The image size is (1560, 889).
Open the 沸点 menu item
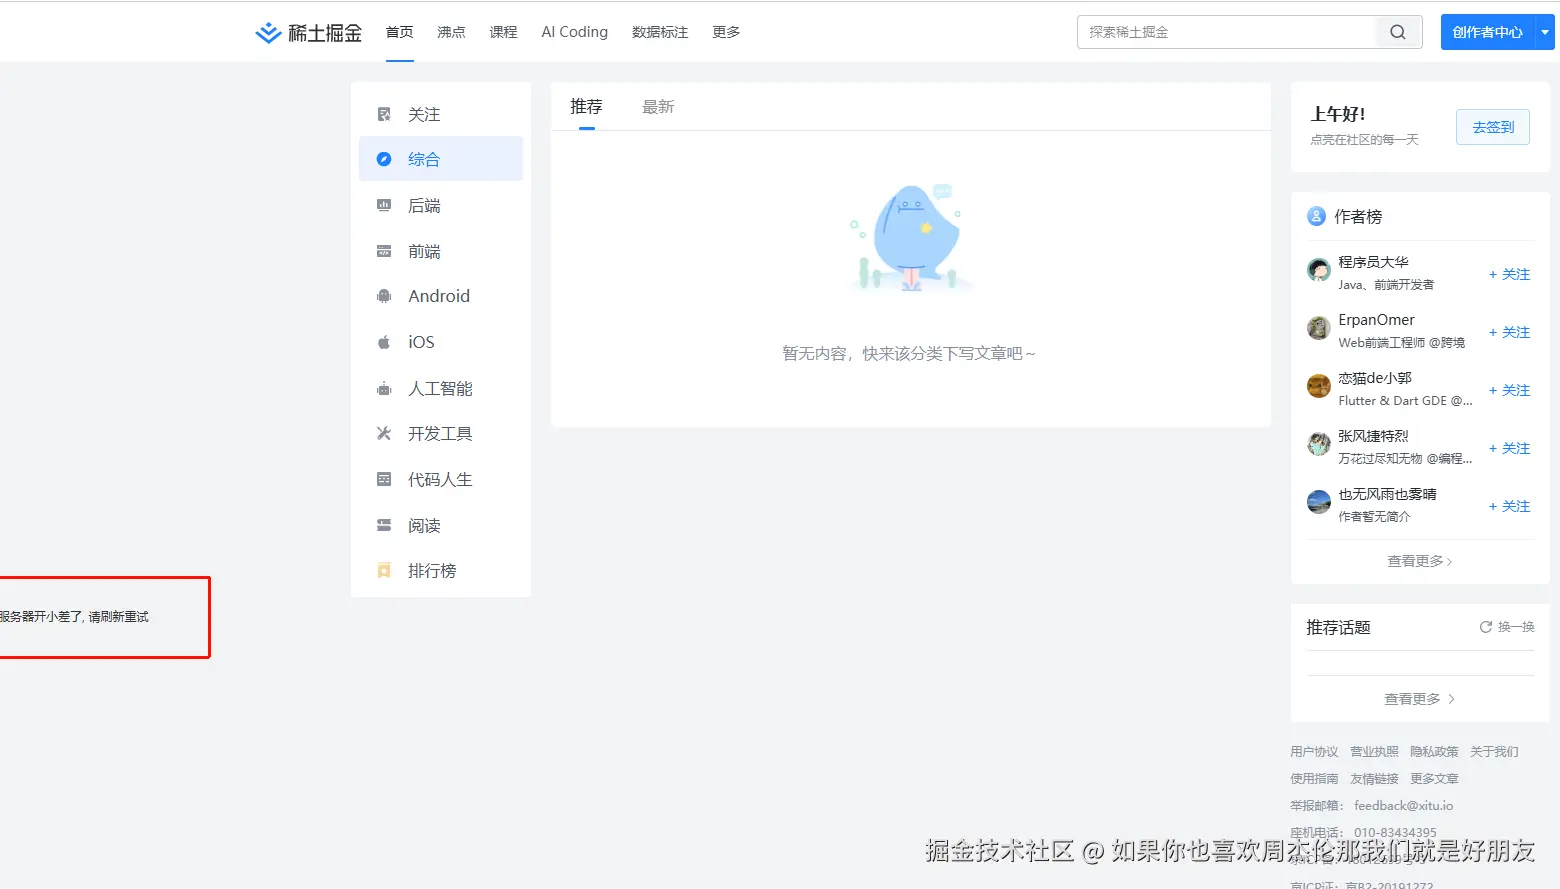[450, 31]
